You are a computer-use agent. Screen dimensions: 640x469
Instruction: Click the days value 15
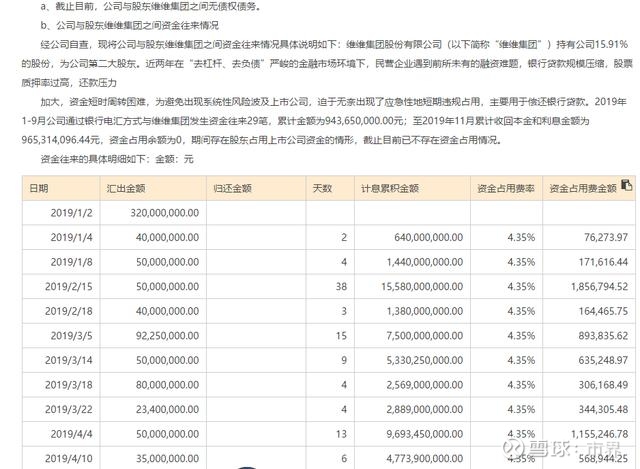[341, 336]
